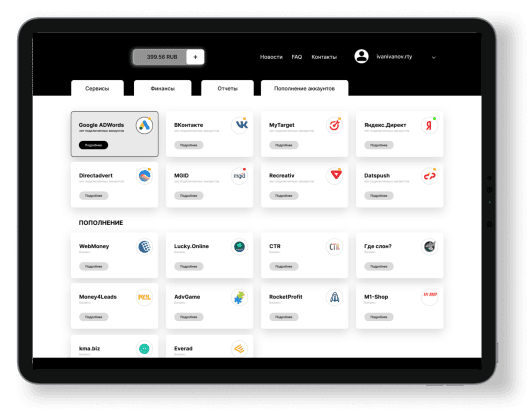531x413 pixels.
Task: Click the Directadvert card title
Action: pos(96,175)
